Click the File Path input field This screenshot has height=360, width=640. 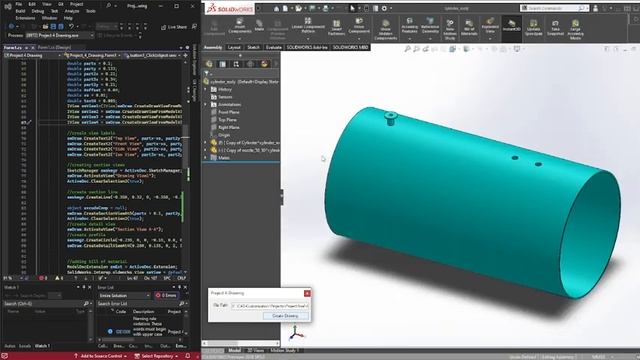pyautogui.click(x=271, y=306)
